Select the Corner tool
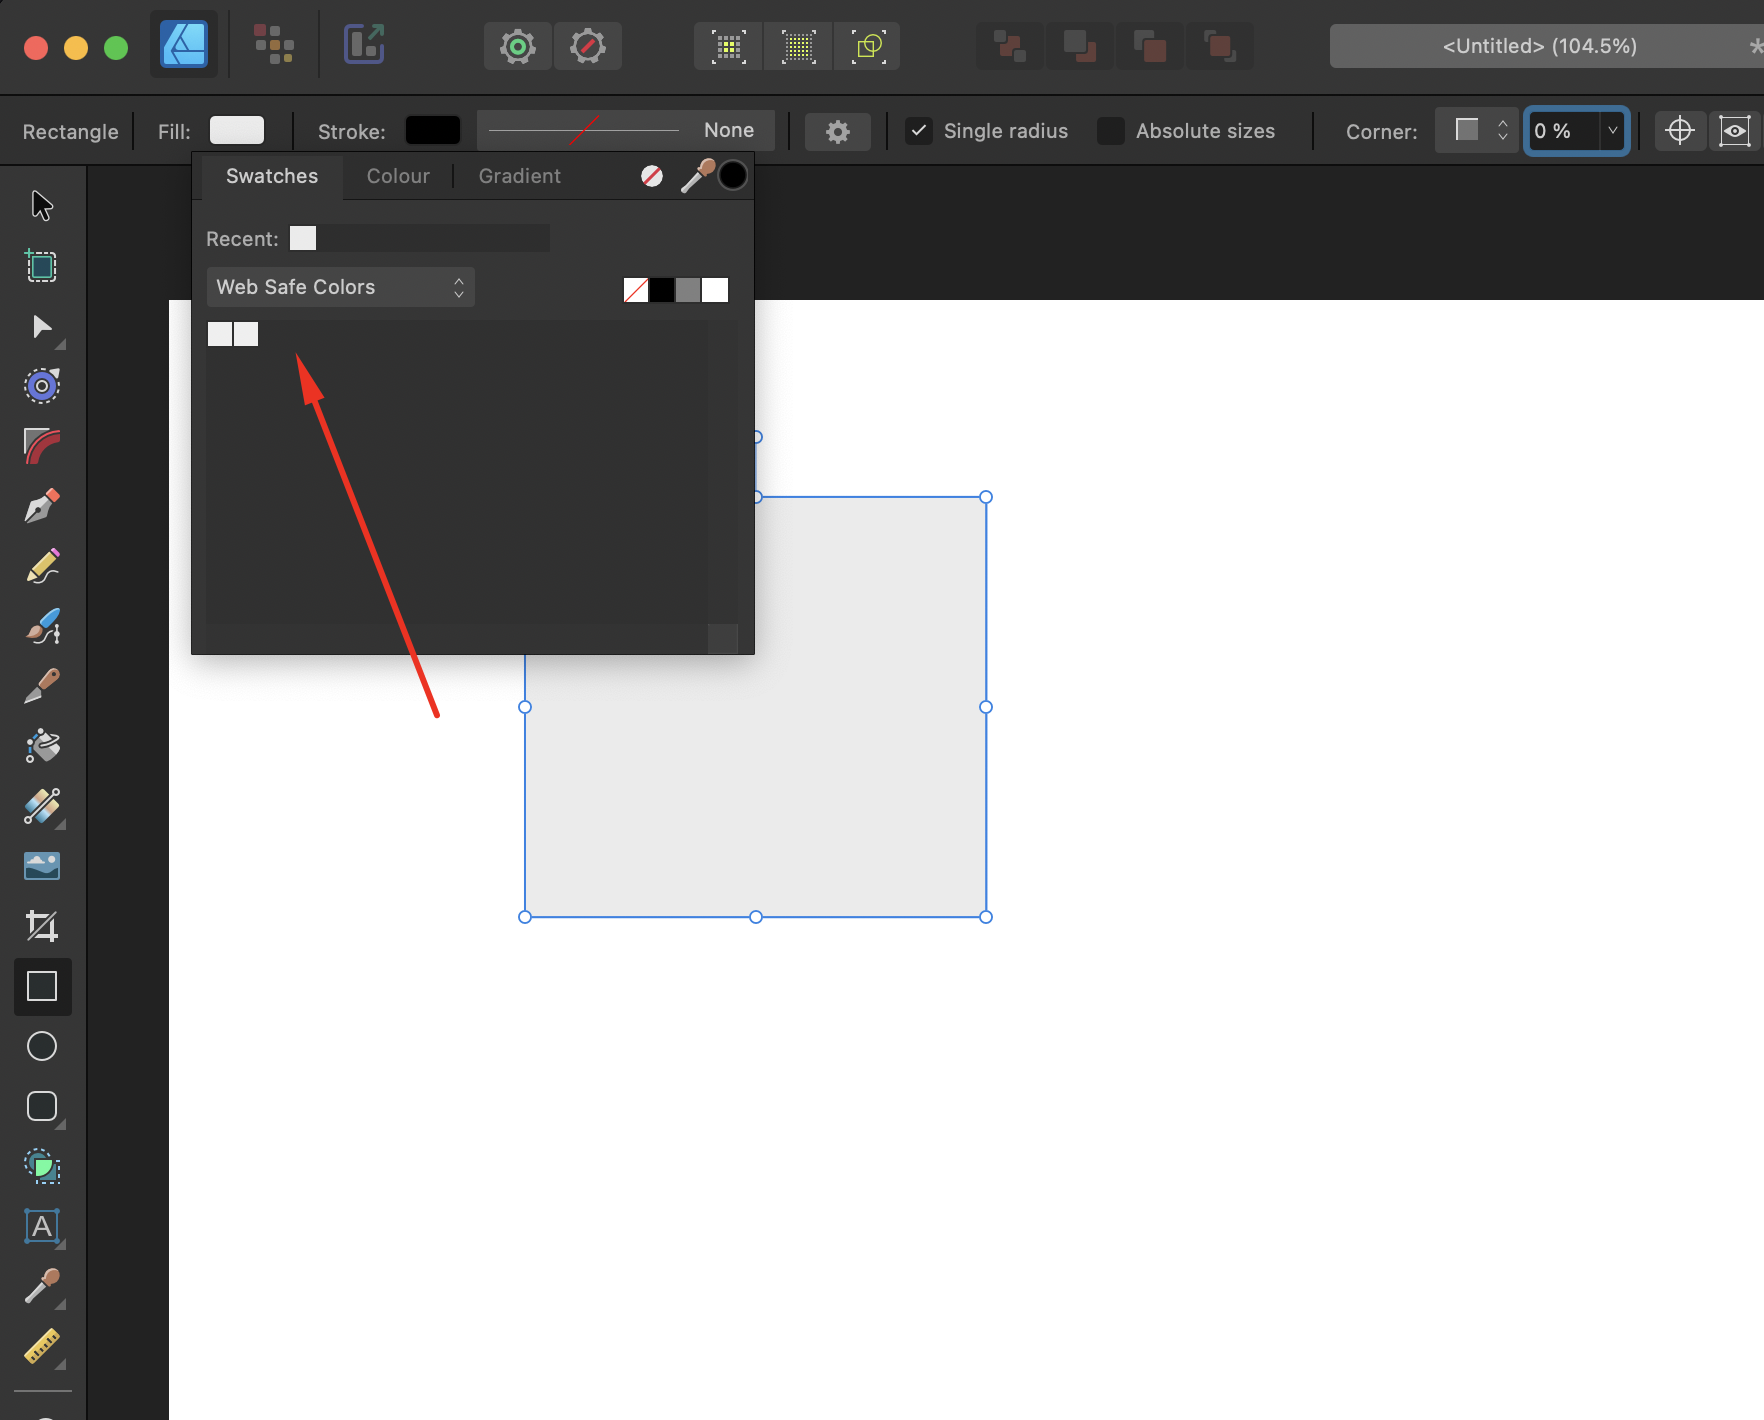 coord(42,445)
